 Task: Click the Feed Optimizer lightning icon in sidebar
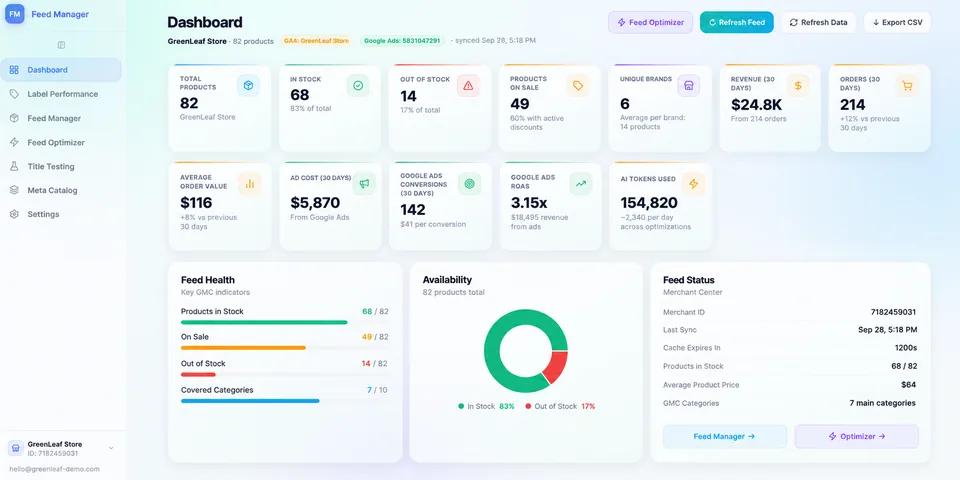14,142
